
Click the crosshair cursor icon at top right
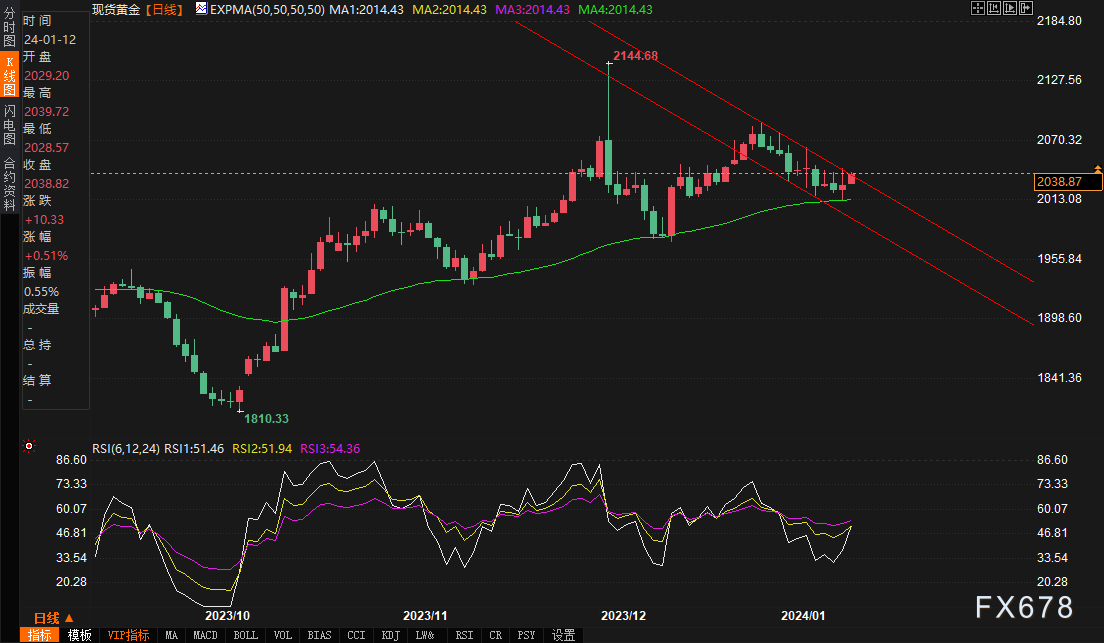point(976,8)
